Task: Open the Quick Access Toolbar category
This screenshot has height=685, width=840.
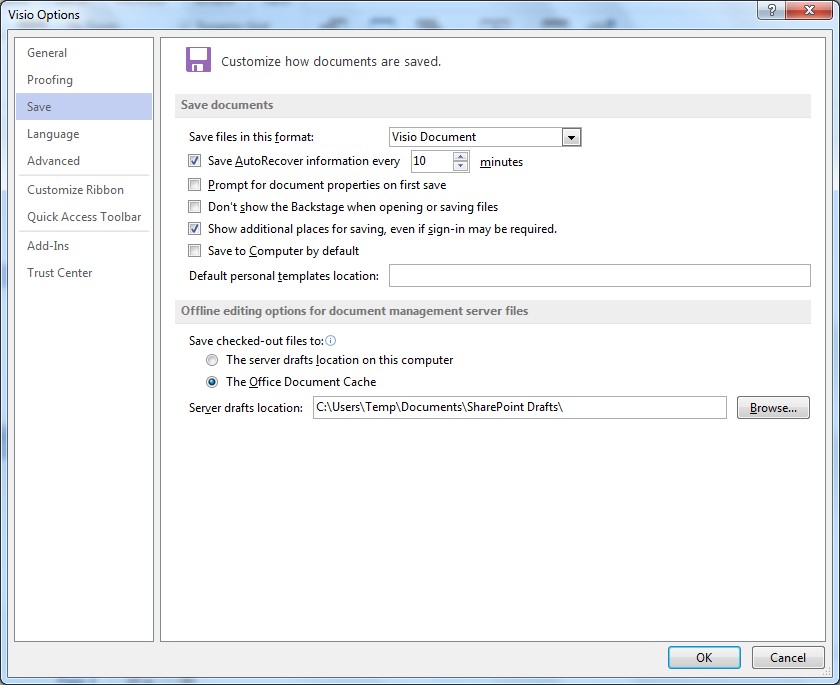Action: [84, 217]
